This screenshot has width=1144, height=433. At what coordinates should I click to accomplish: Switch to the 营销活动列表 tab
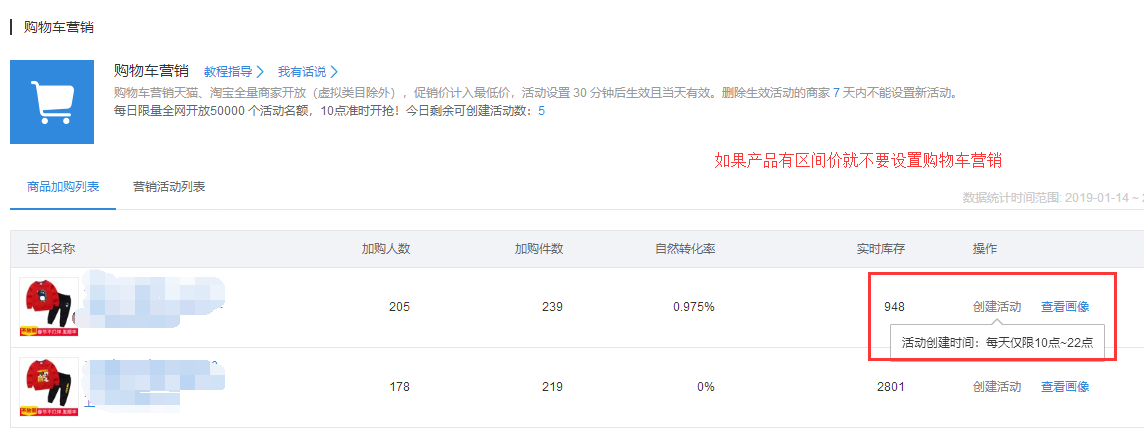169,187
